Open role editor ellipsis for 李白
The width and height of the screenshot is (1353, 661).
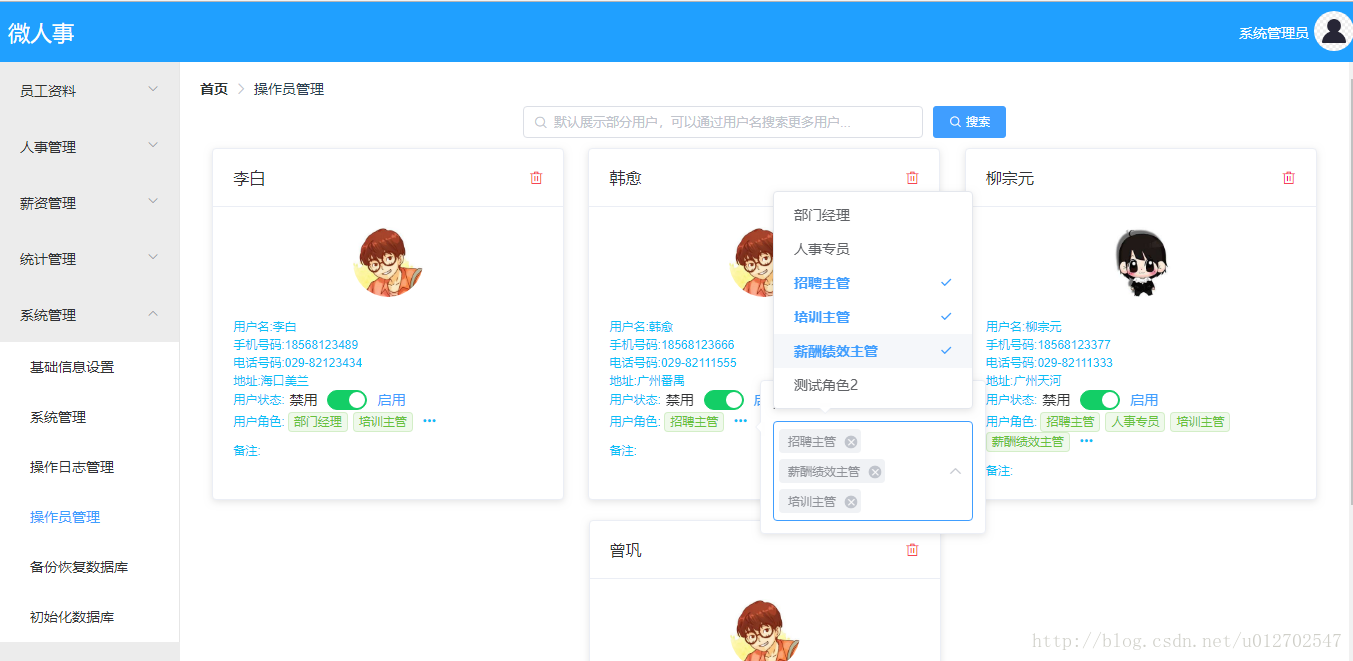click(429, 421)
